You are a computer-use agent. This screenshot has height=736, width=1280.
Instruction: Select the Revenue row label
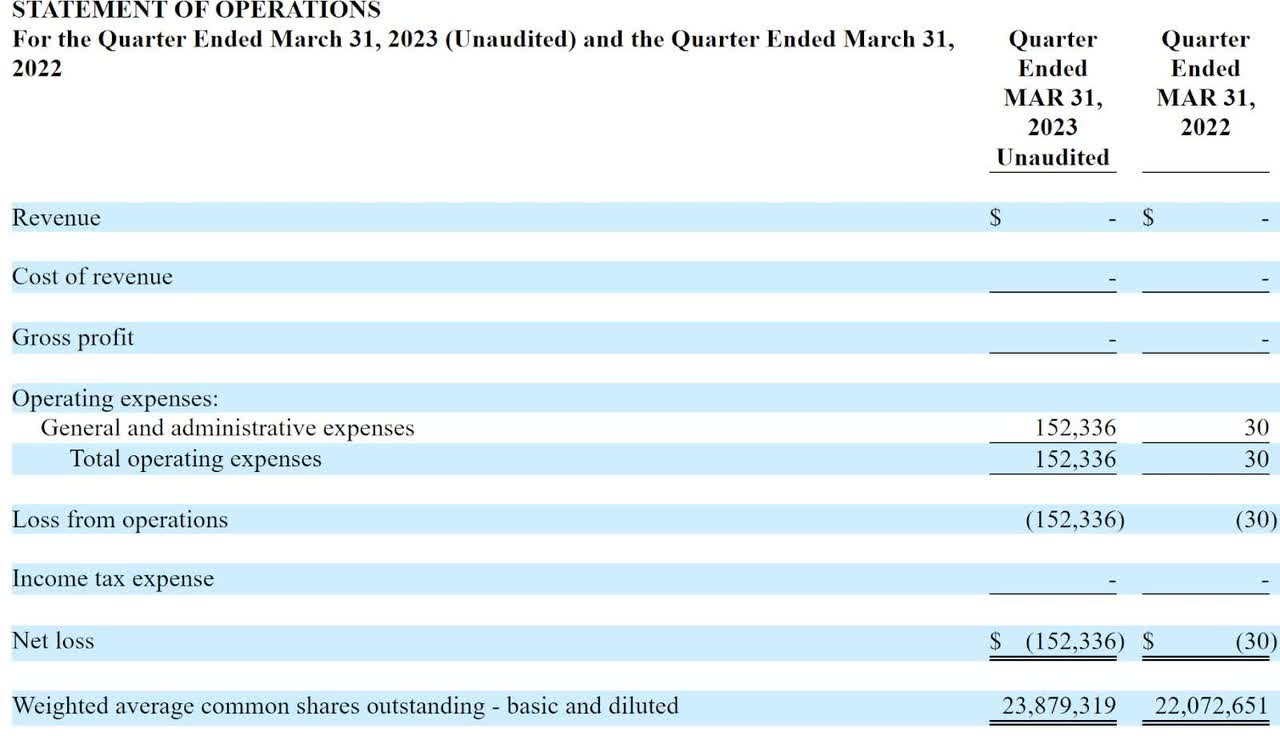pos(55,218)
